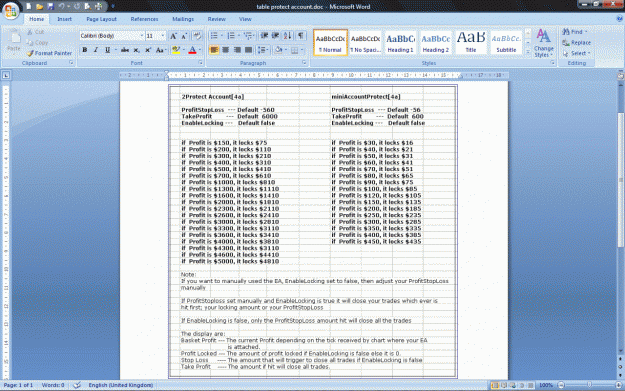Apply superscript formatting
The width and height of the screenshot is (625, 391).
tap(148, 50)
